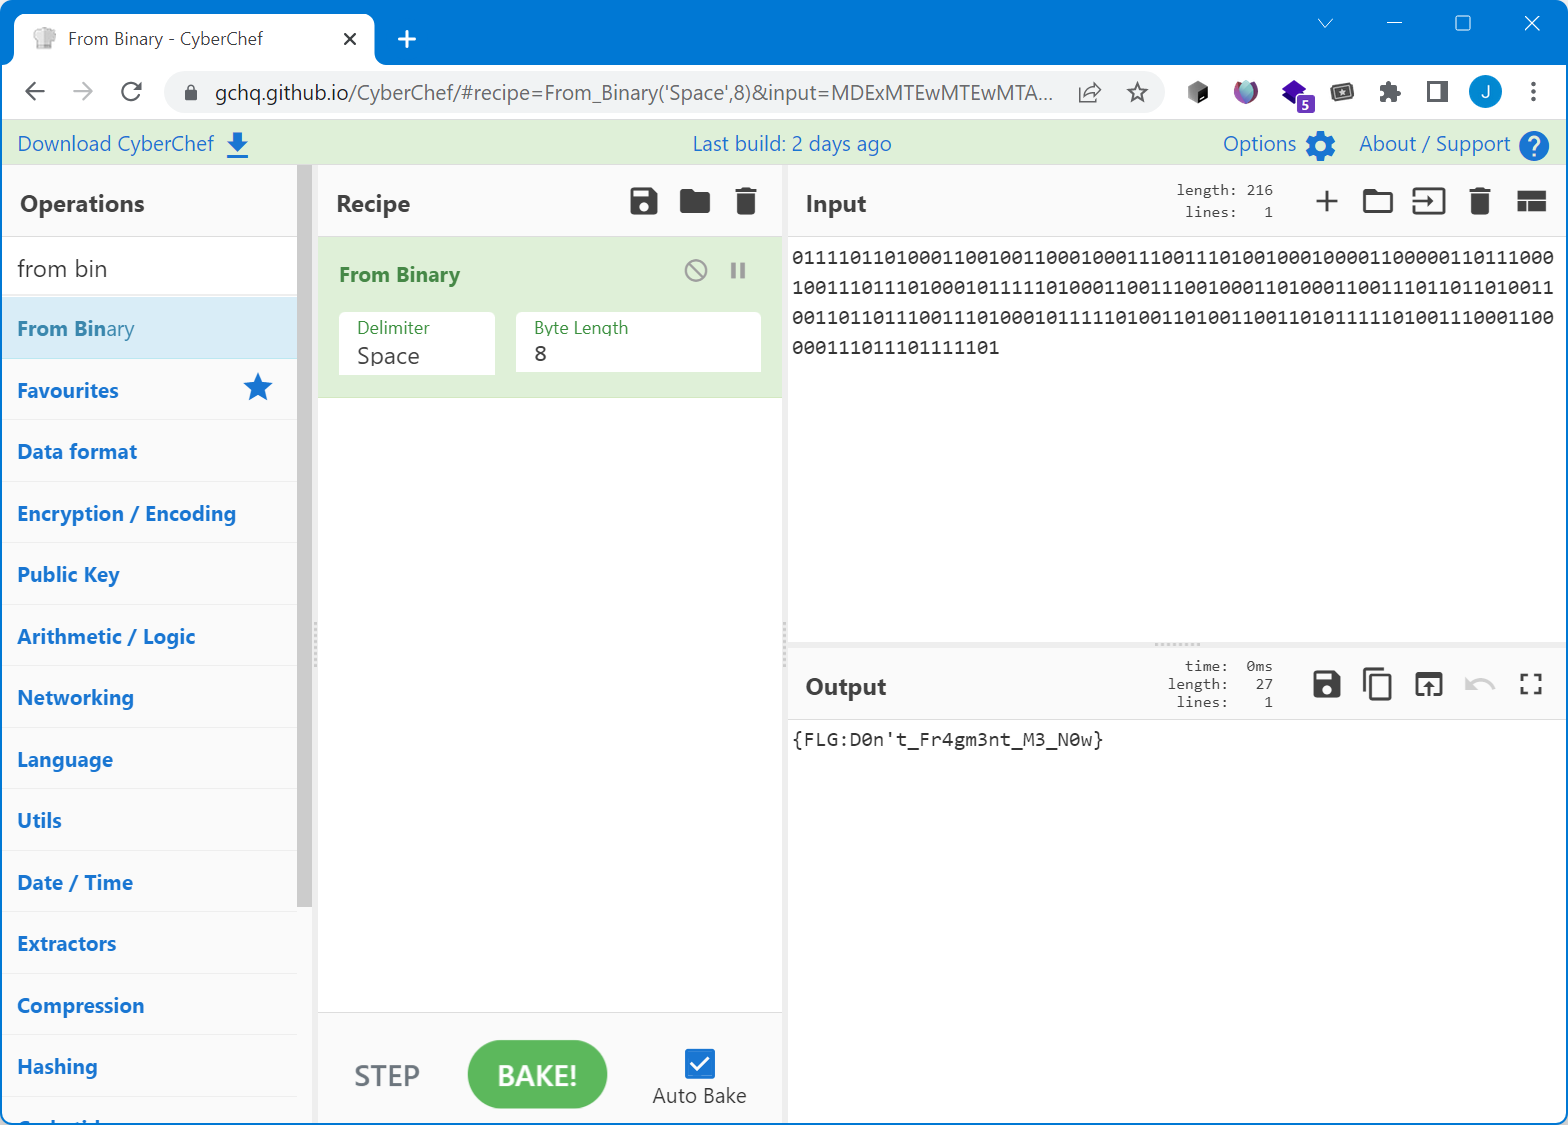Clear the recipe with trash icon
Viewport: 1568px width, 1125px height.
point(745,202)
